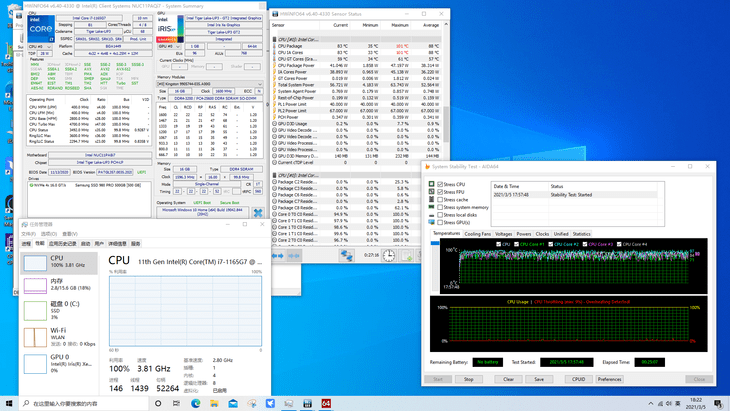Viewport: 730px width, 411px height.
Task: Uncheck the Stress CPU checkbox
Action: (440, 185)
